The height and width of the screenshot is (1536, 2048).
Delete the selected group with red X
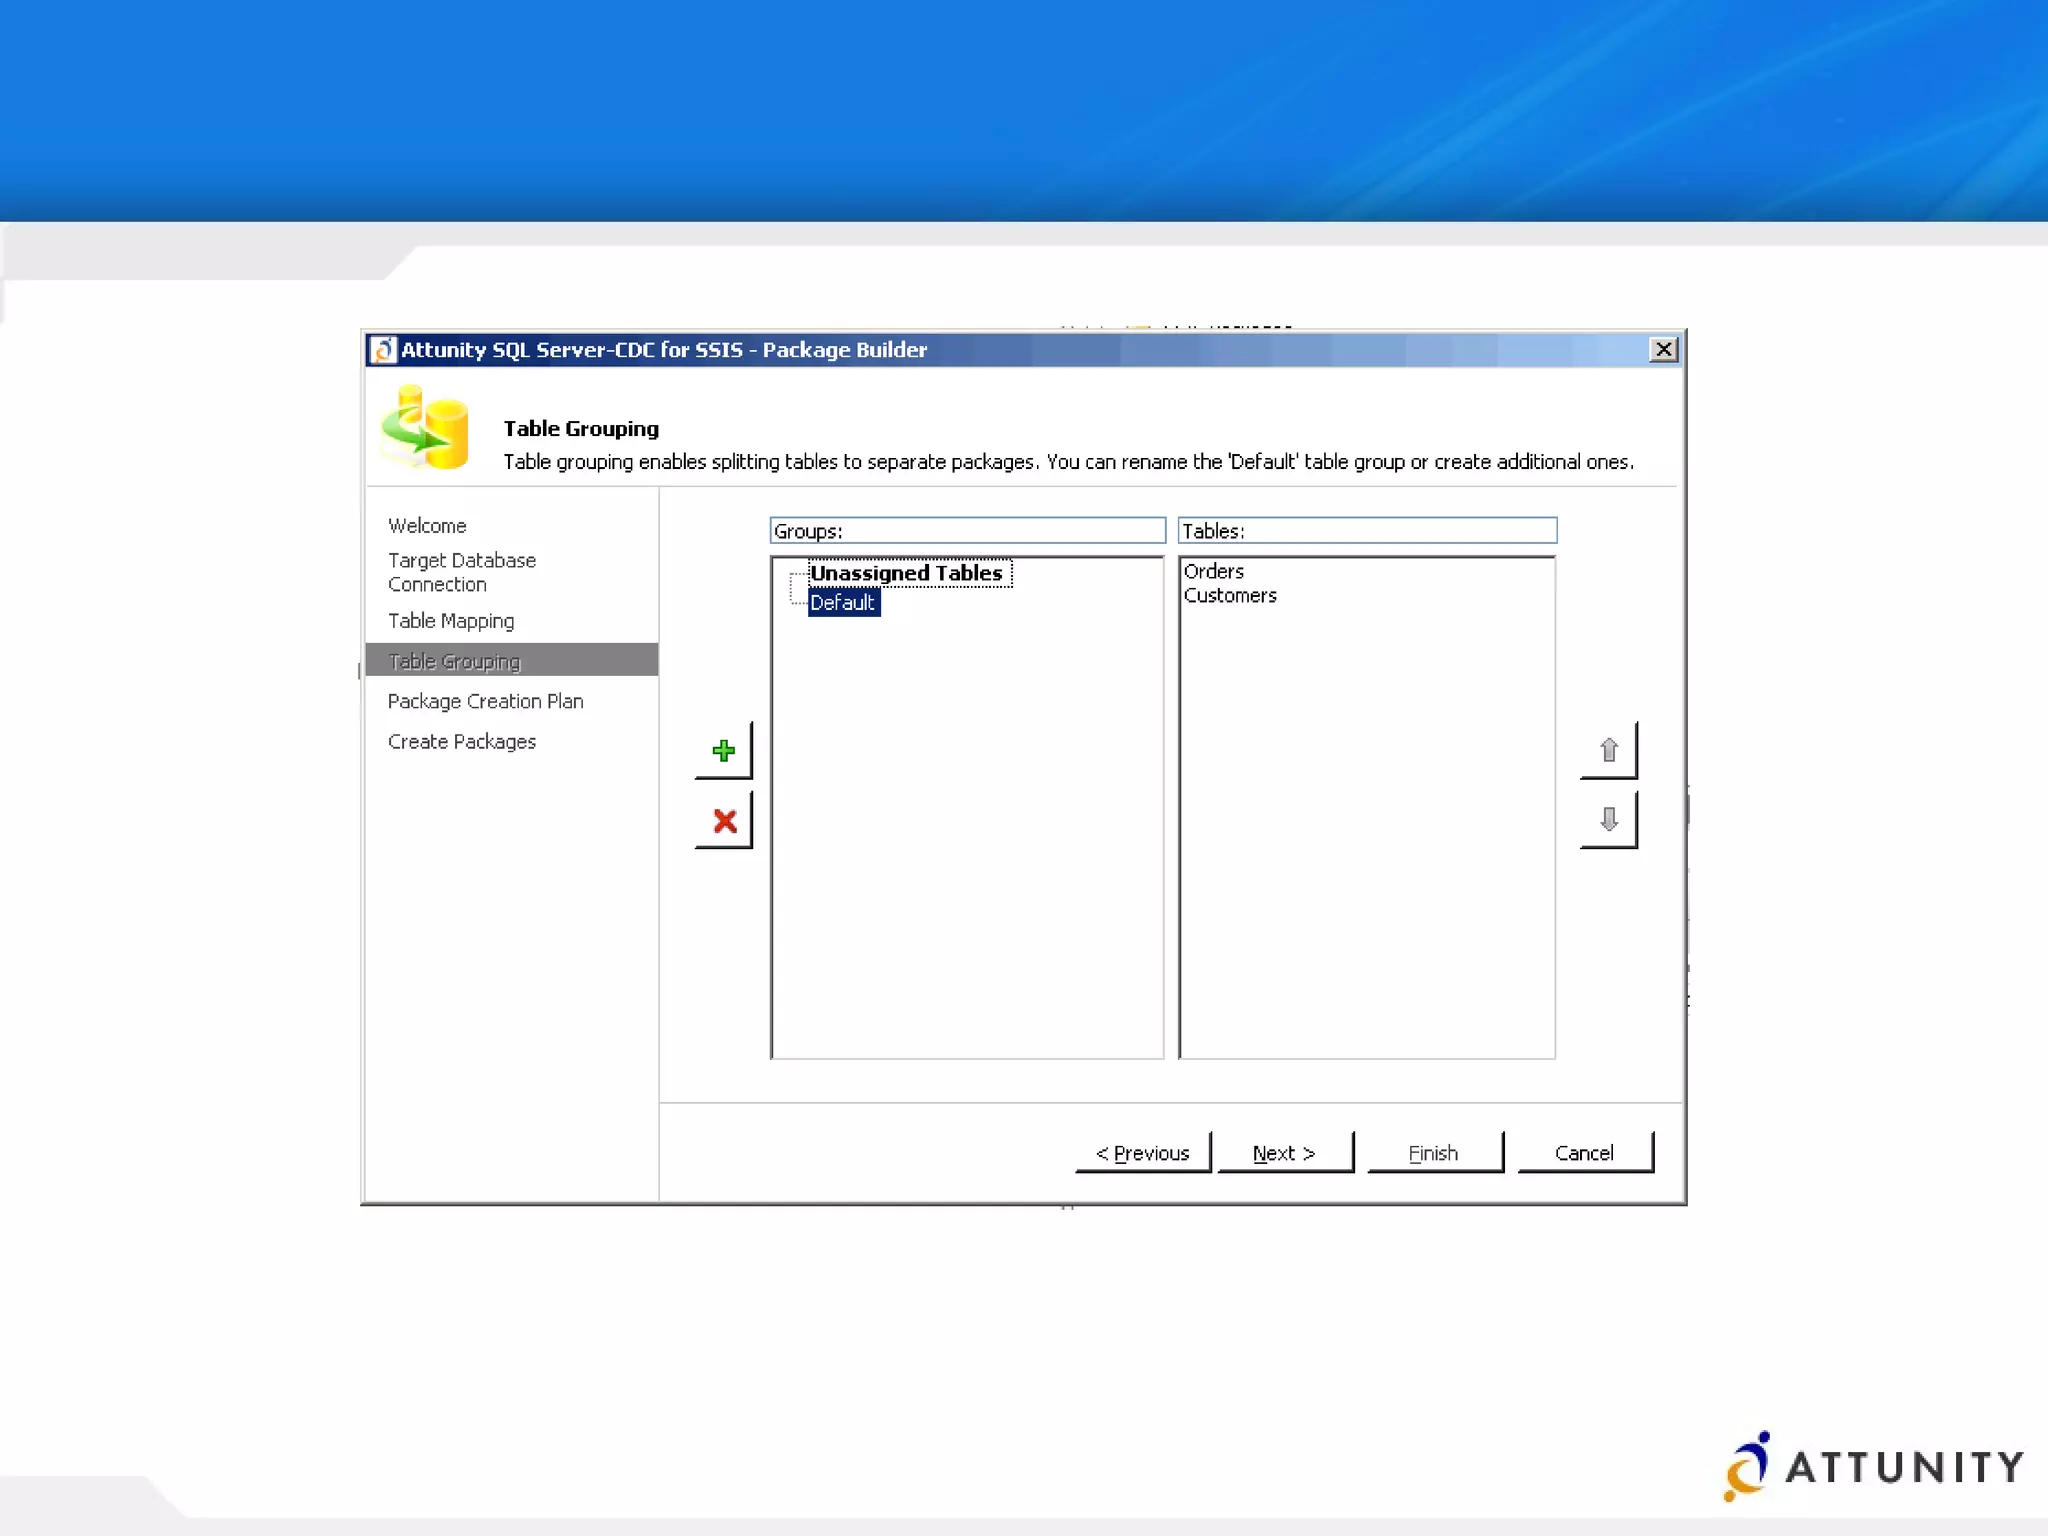pyautogui.click(x=723, y=820)
